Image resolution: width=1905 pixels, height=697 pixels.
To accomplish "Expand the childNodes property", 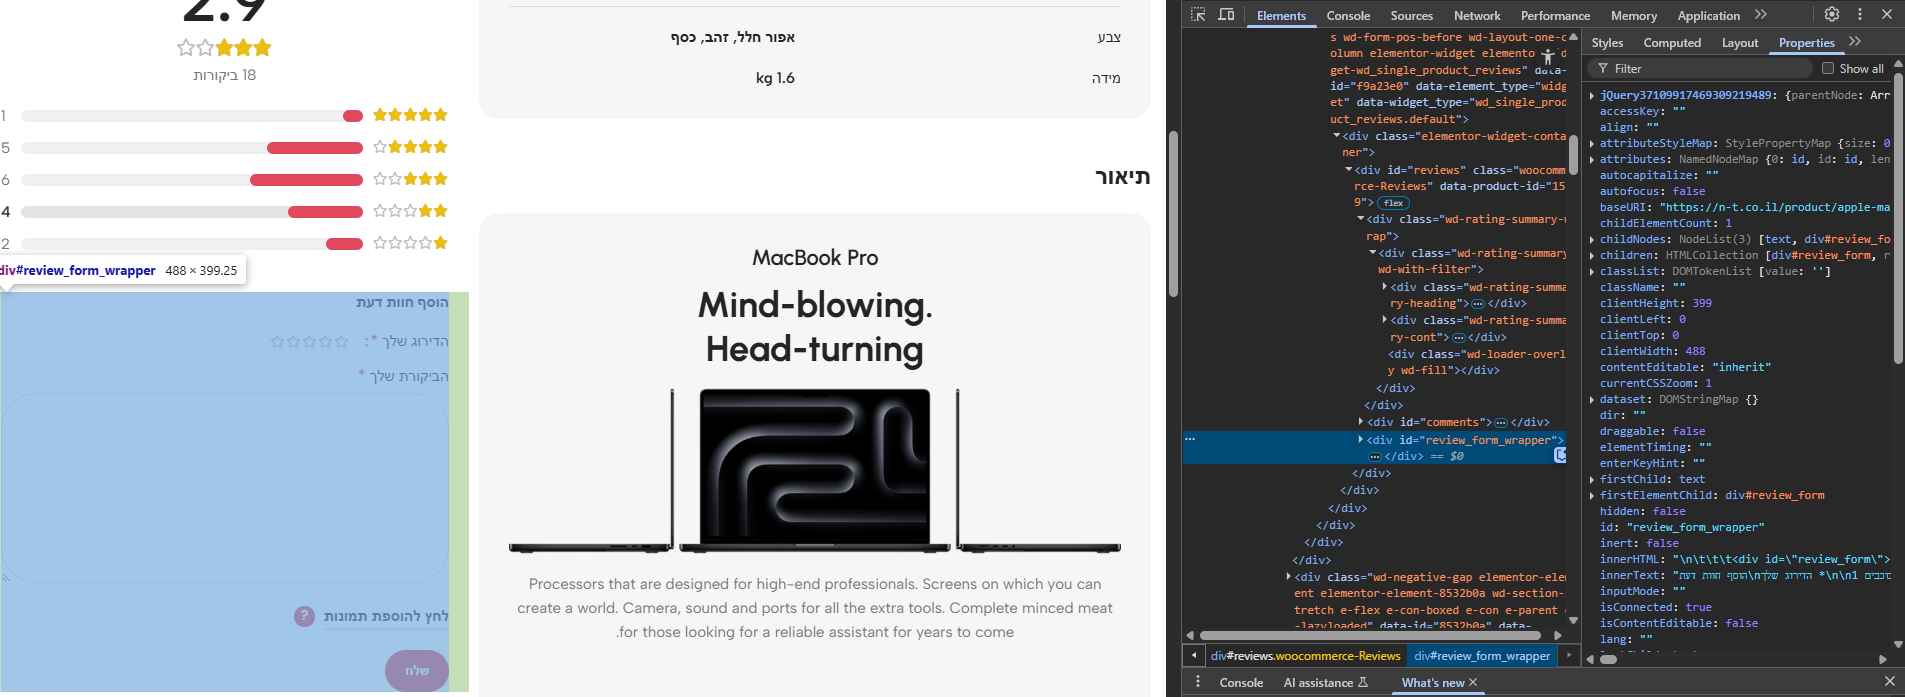I will (1592, 240).
